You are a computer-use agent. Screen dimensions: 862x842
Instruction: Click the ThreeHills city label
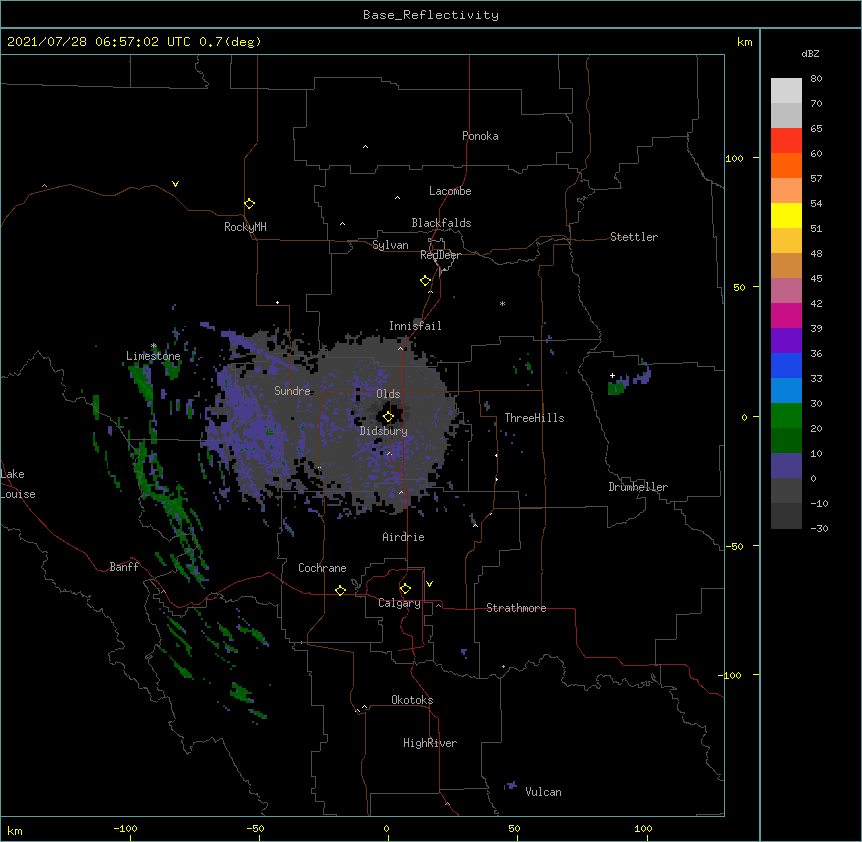(534, 418)
